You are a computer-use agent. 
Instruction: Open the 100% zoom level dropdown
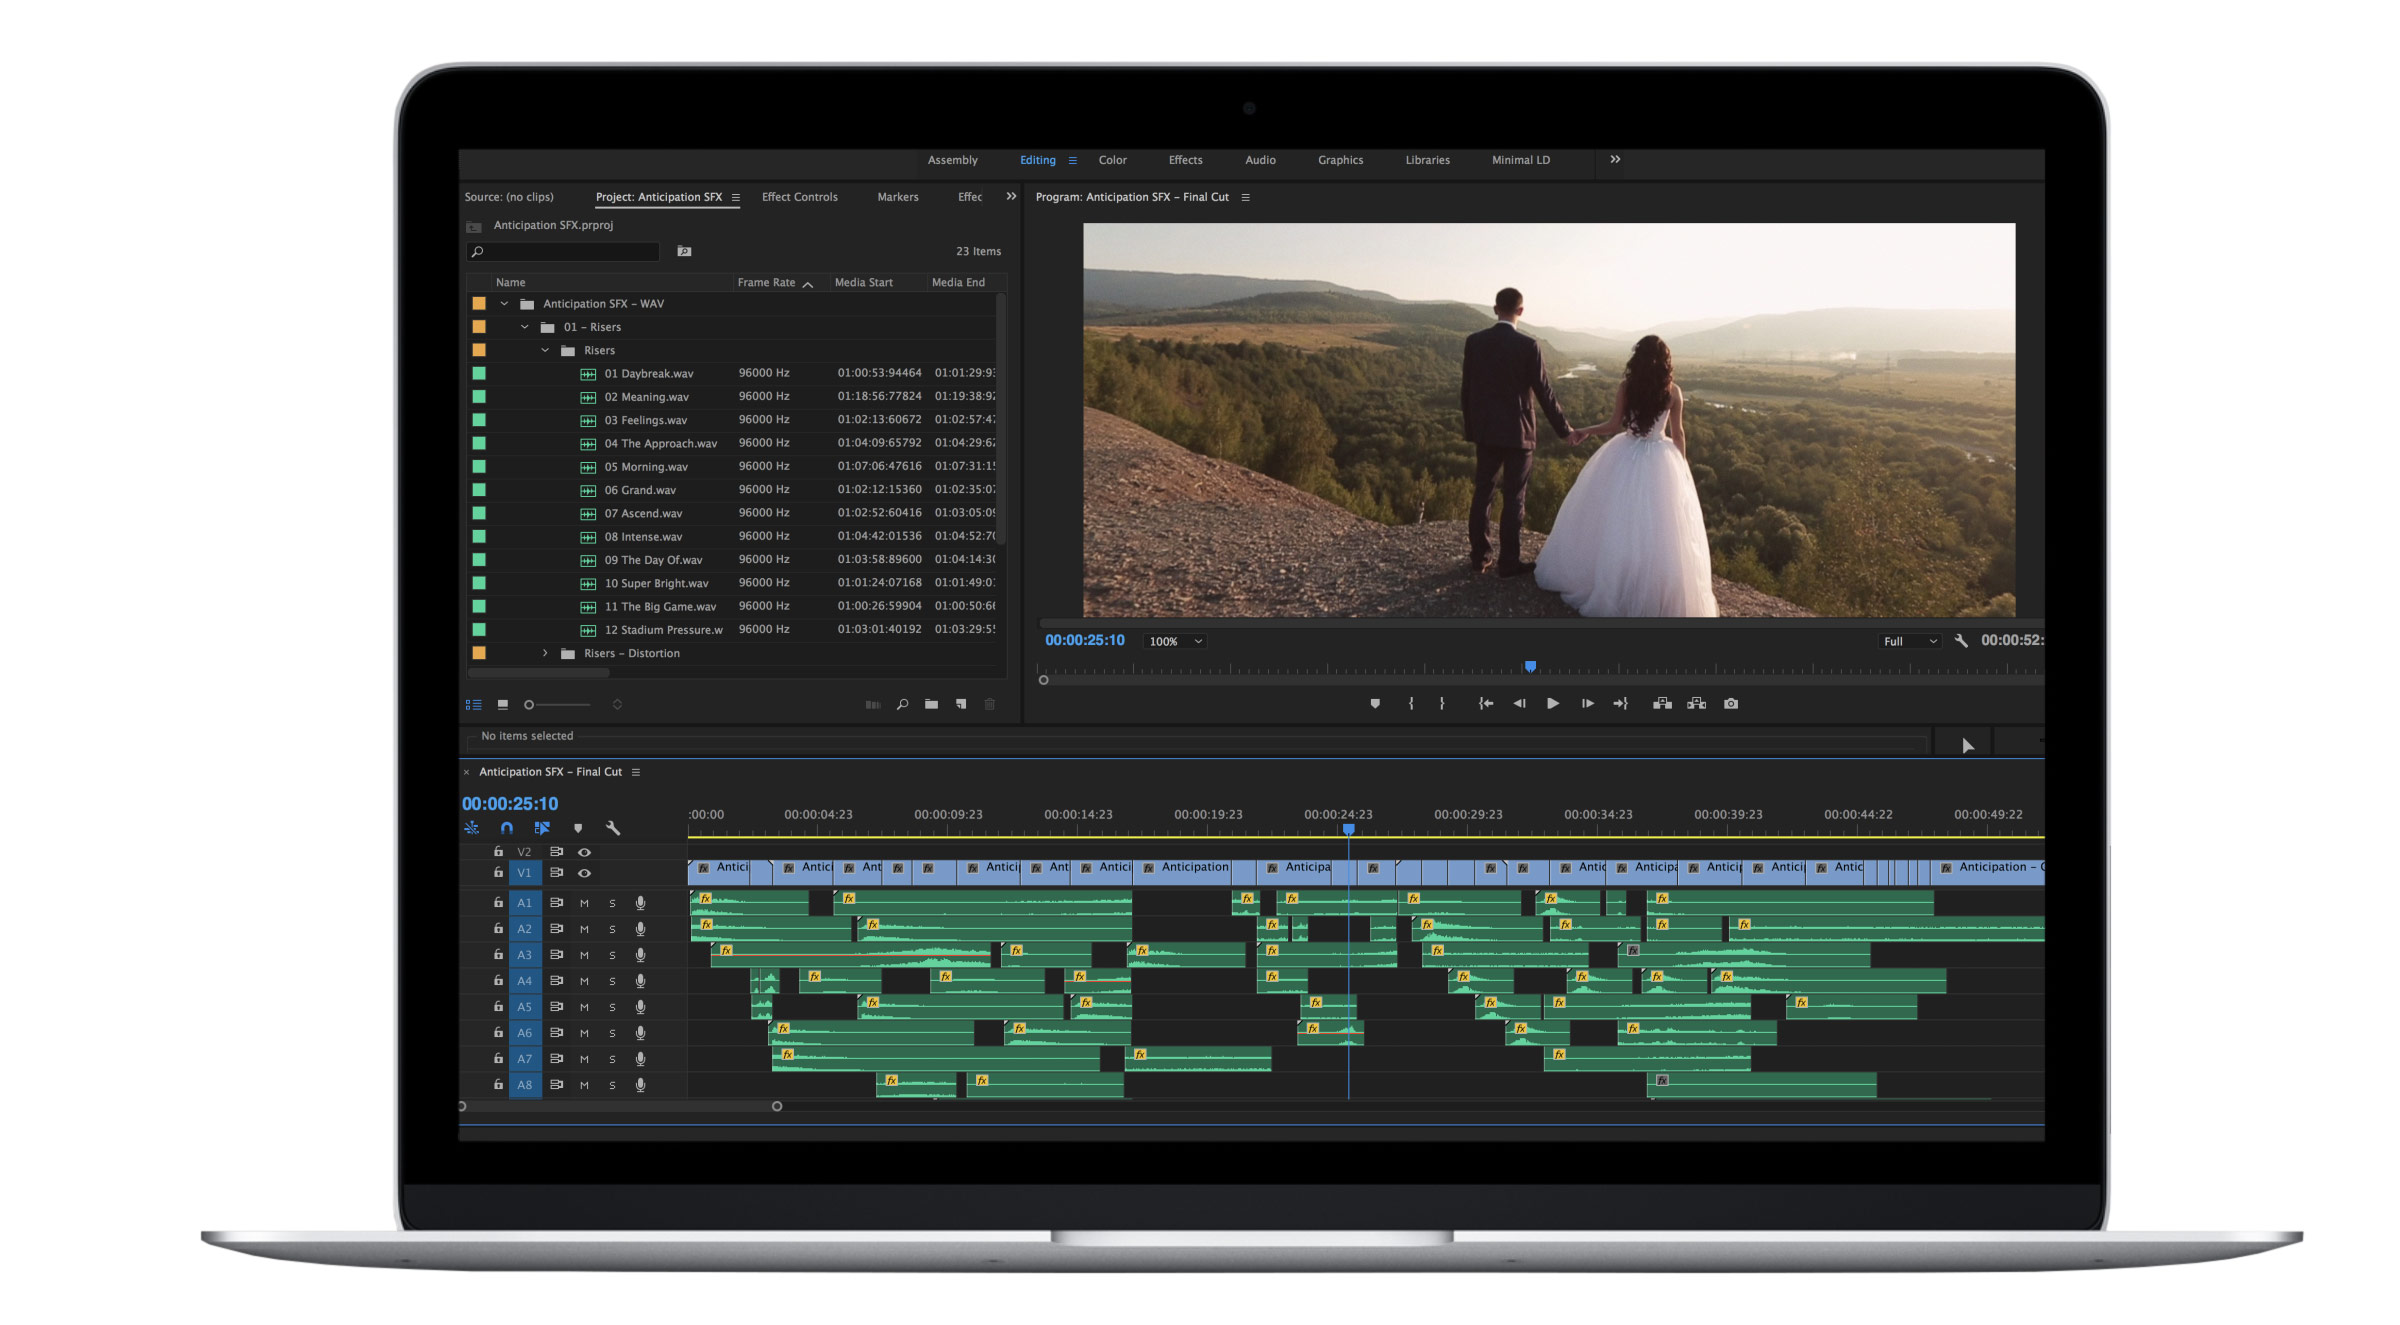(x=1175, y=642)
